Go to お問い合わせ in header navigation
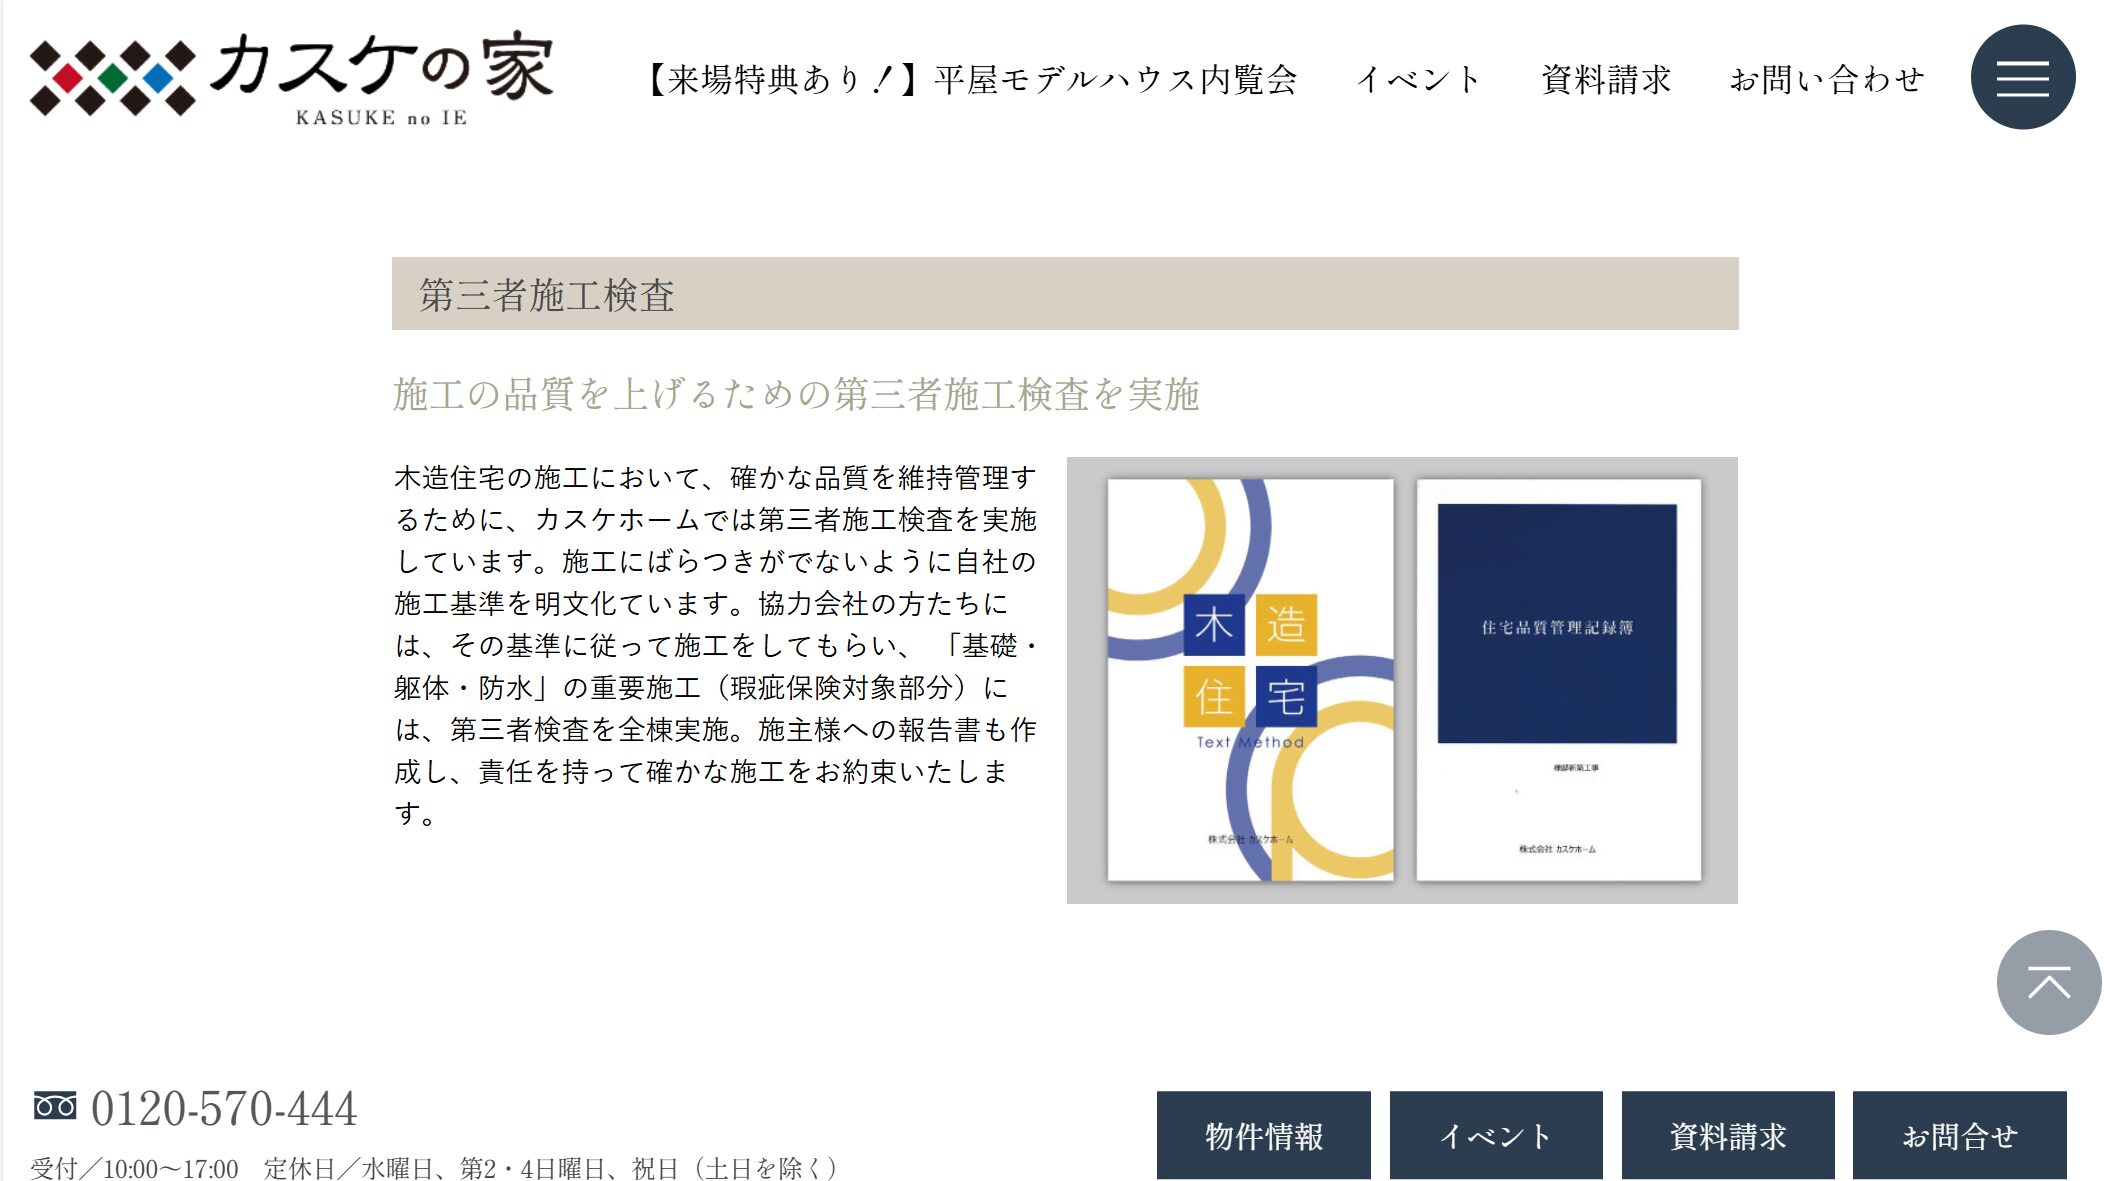Viewport: 2104px width, 1181px height. pyautogui.click(x=1827, y=79)
